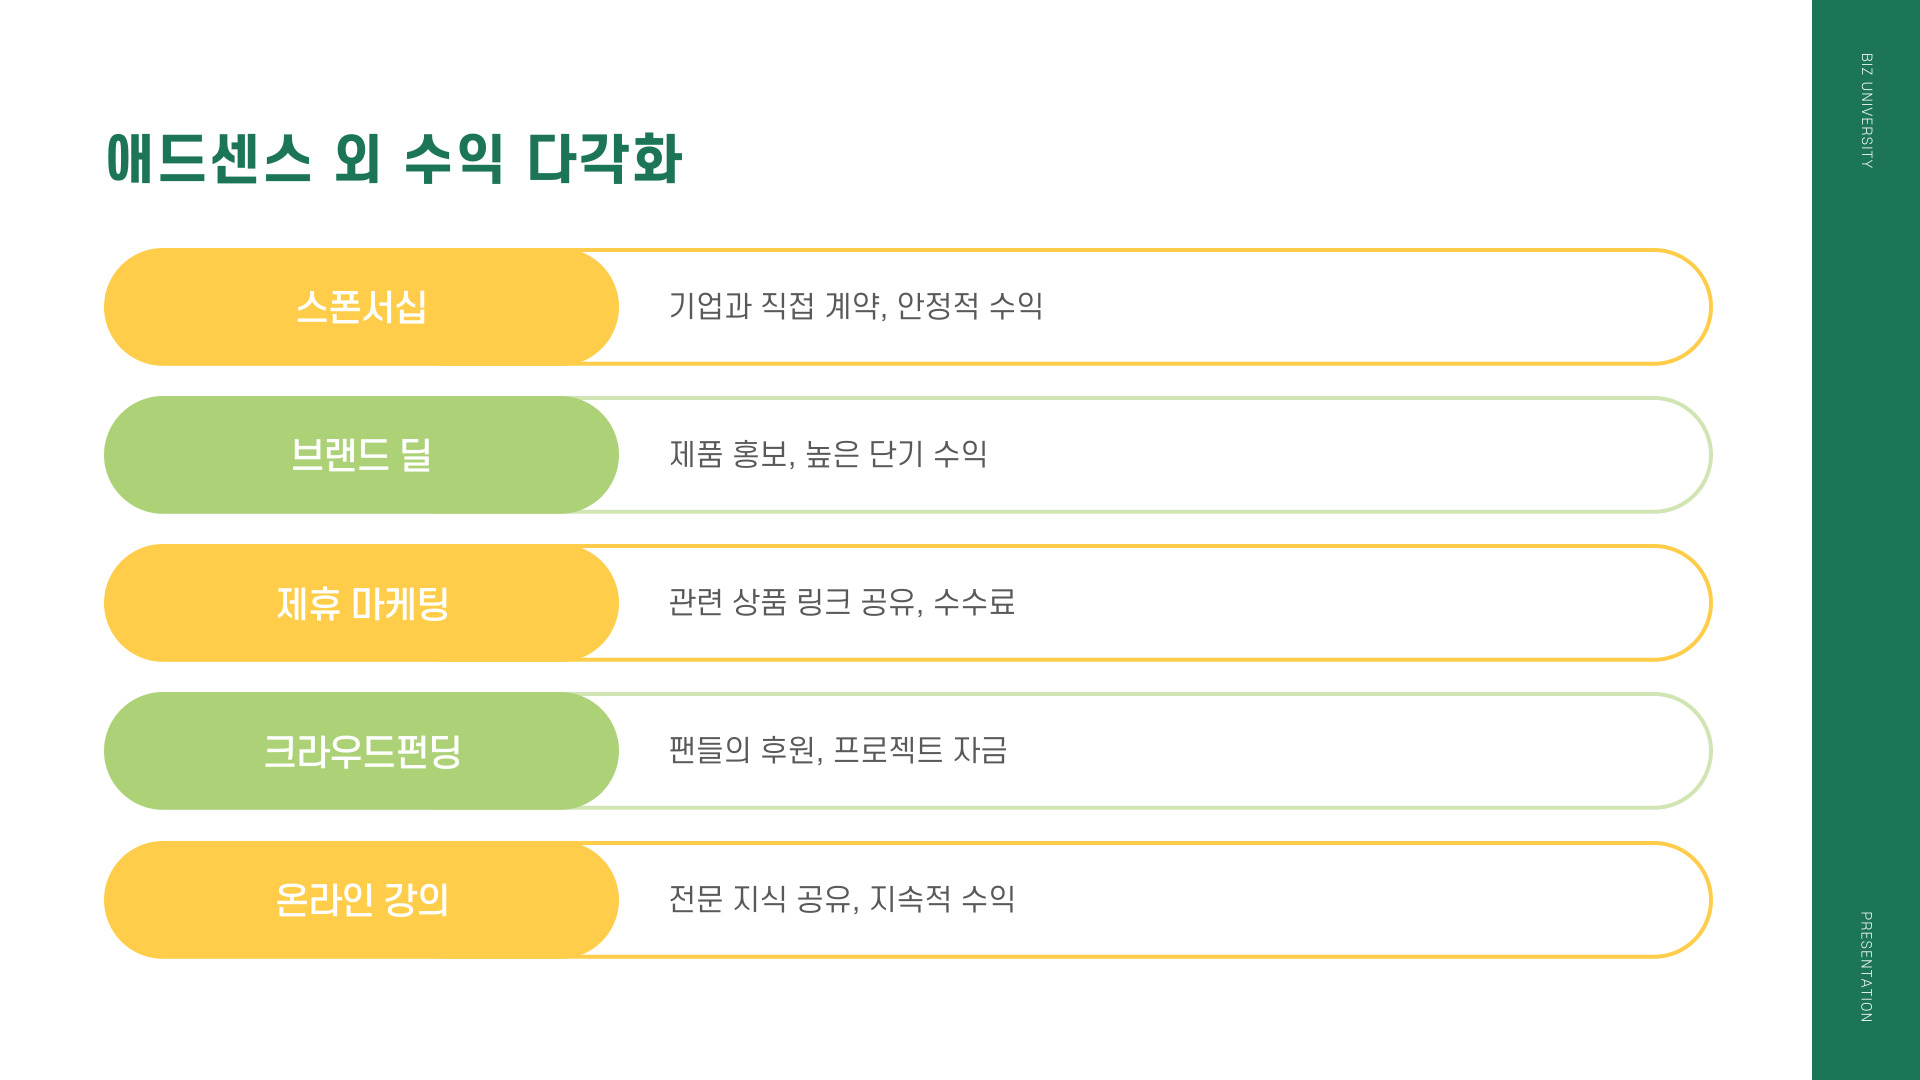
Task: Click the dark green sidebar band
Action: [1866, 540]
